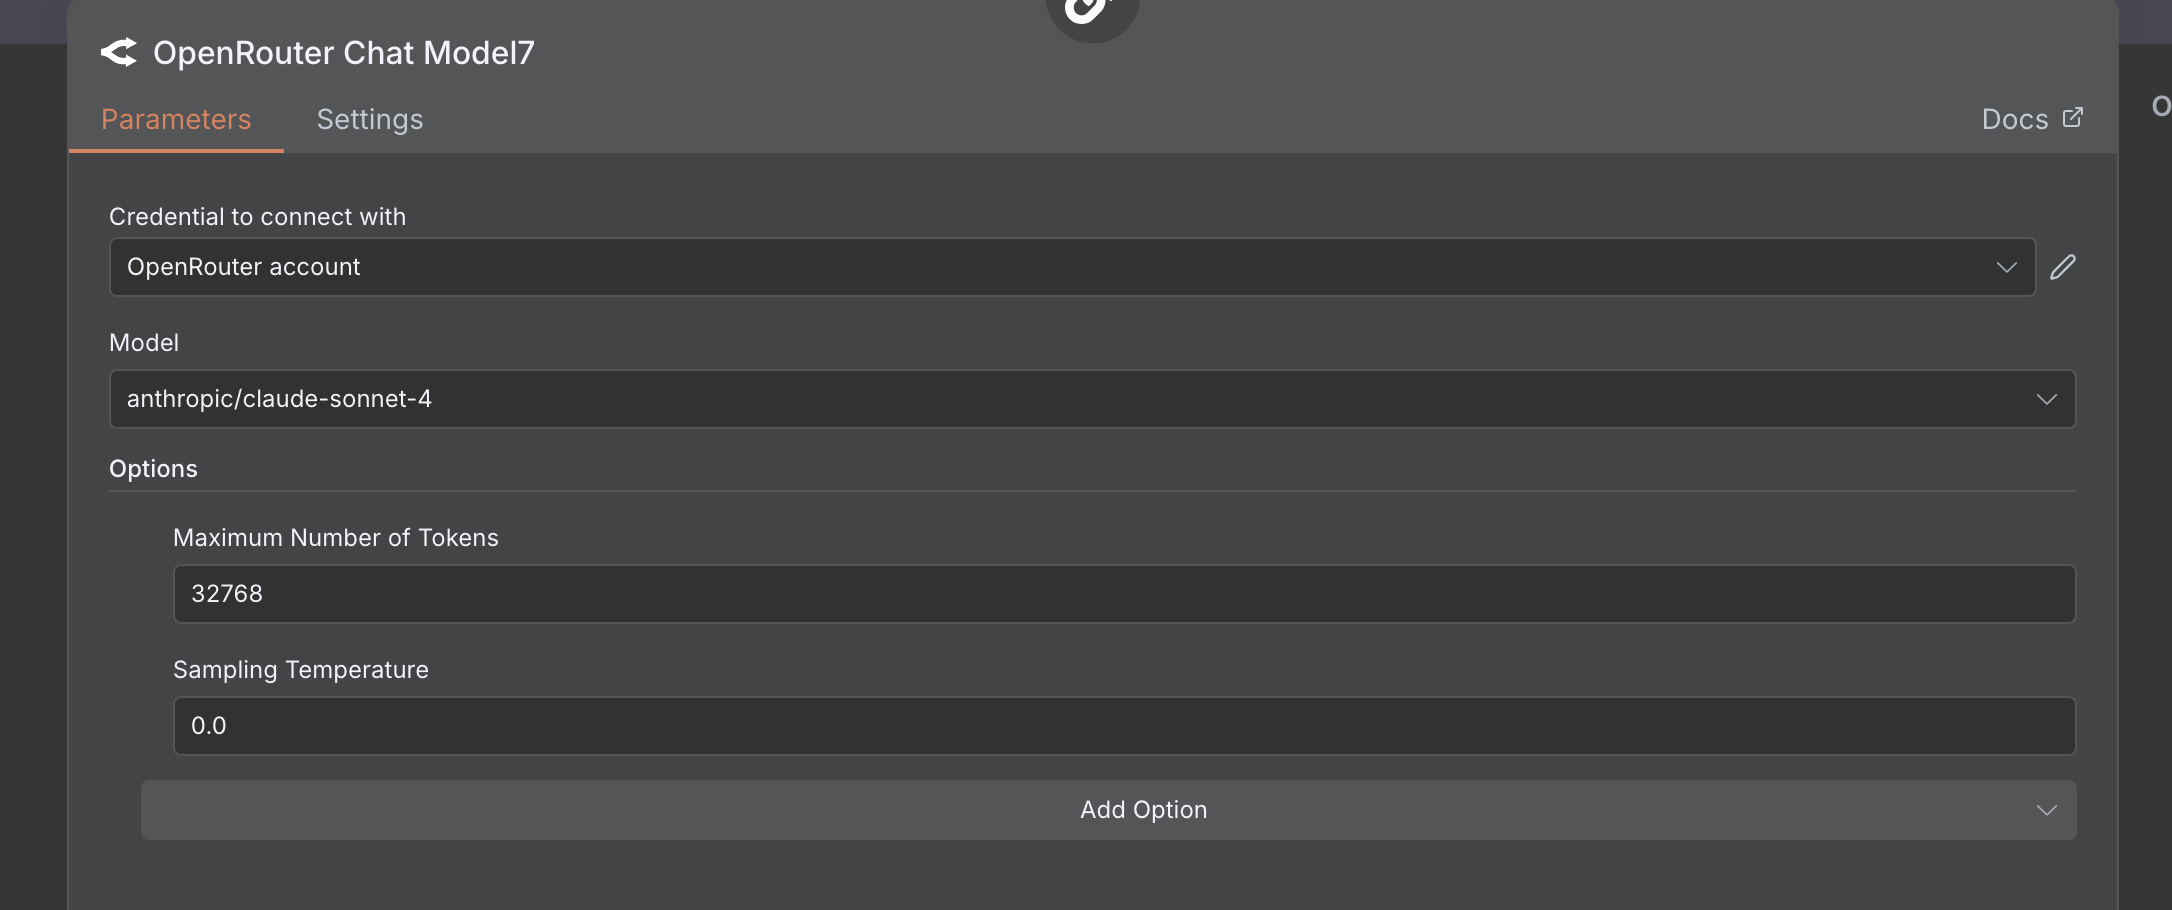This screenshot has height=910, width=2172.
Task: Click the Credential to connect with label
Action: point(257,217)
